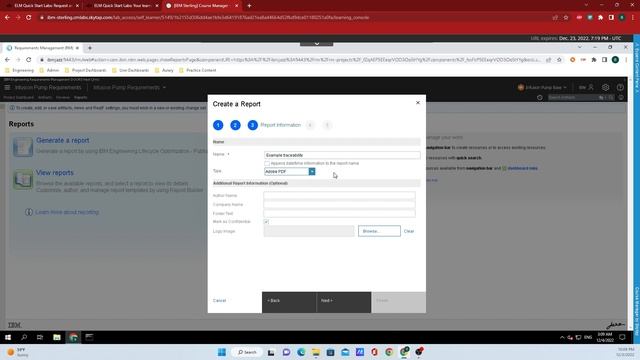Open the Project Dashboards bookmarks folder
Screen dimensions: 640x360
click(x=85, y=70)
